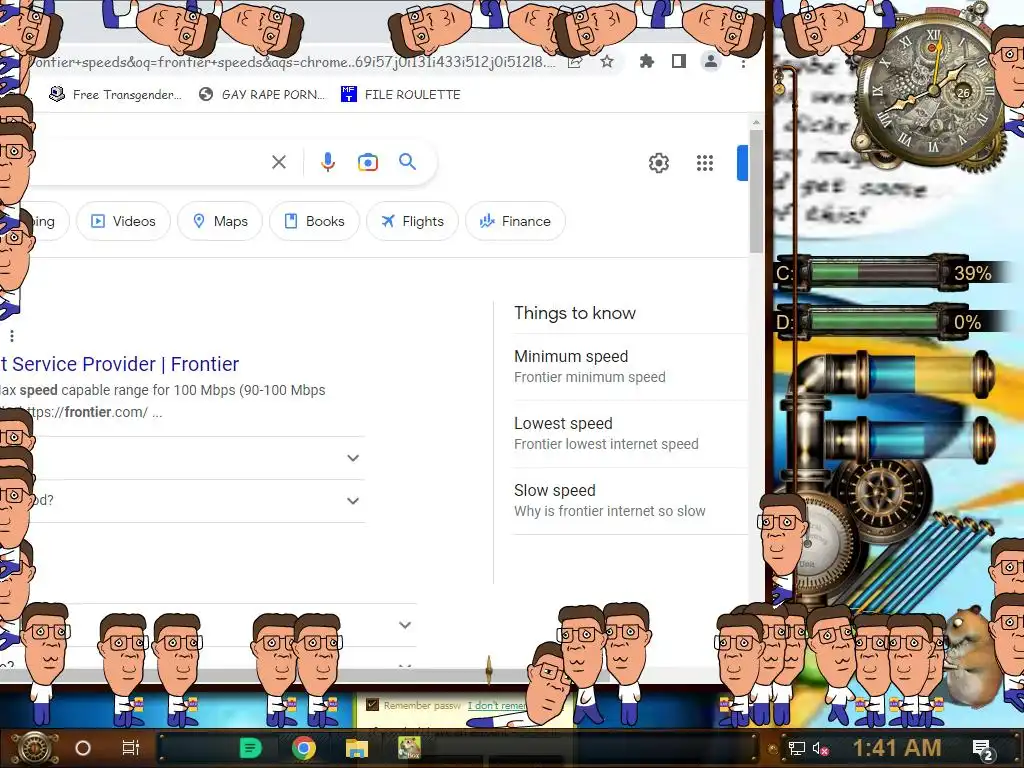Click the 39% C: drive value

pyautogui.click(x=972, y=273)
